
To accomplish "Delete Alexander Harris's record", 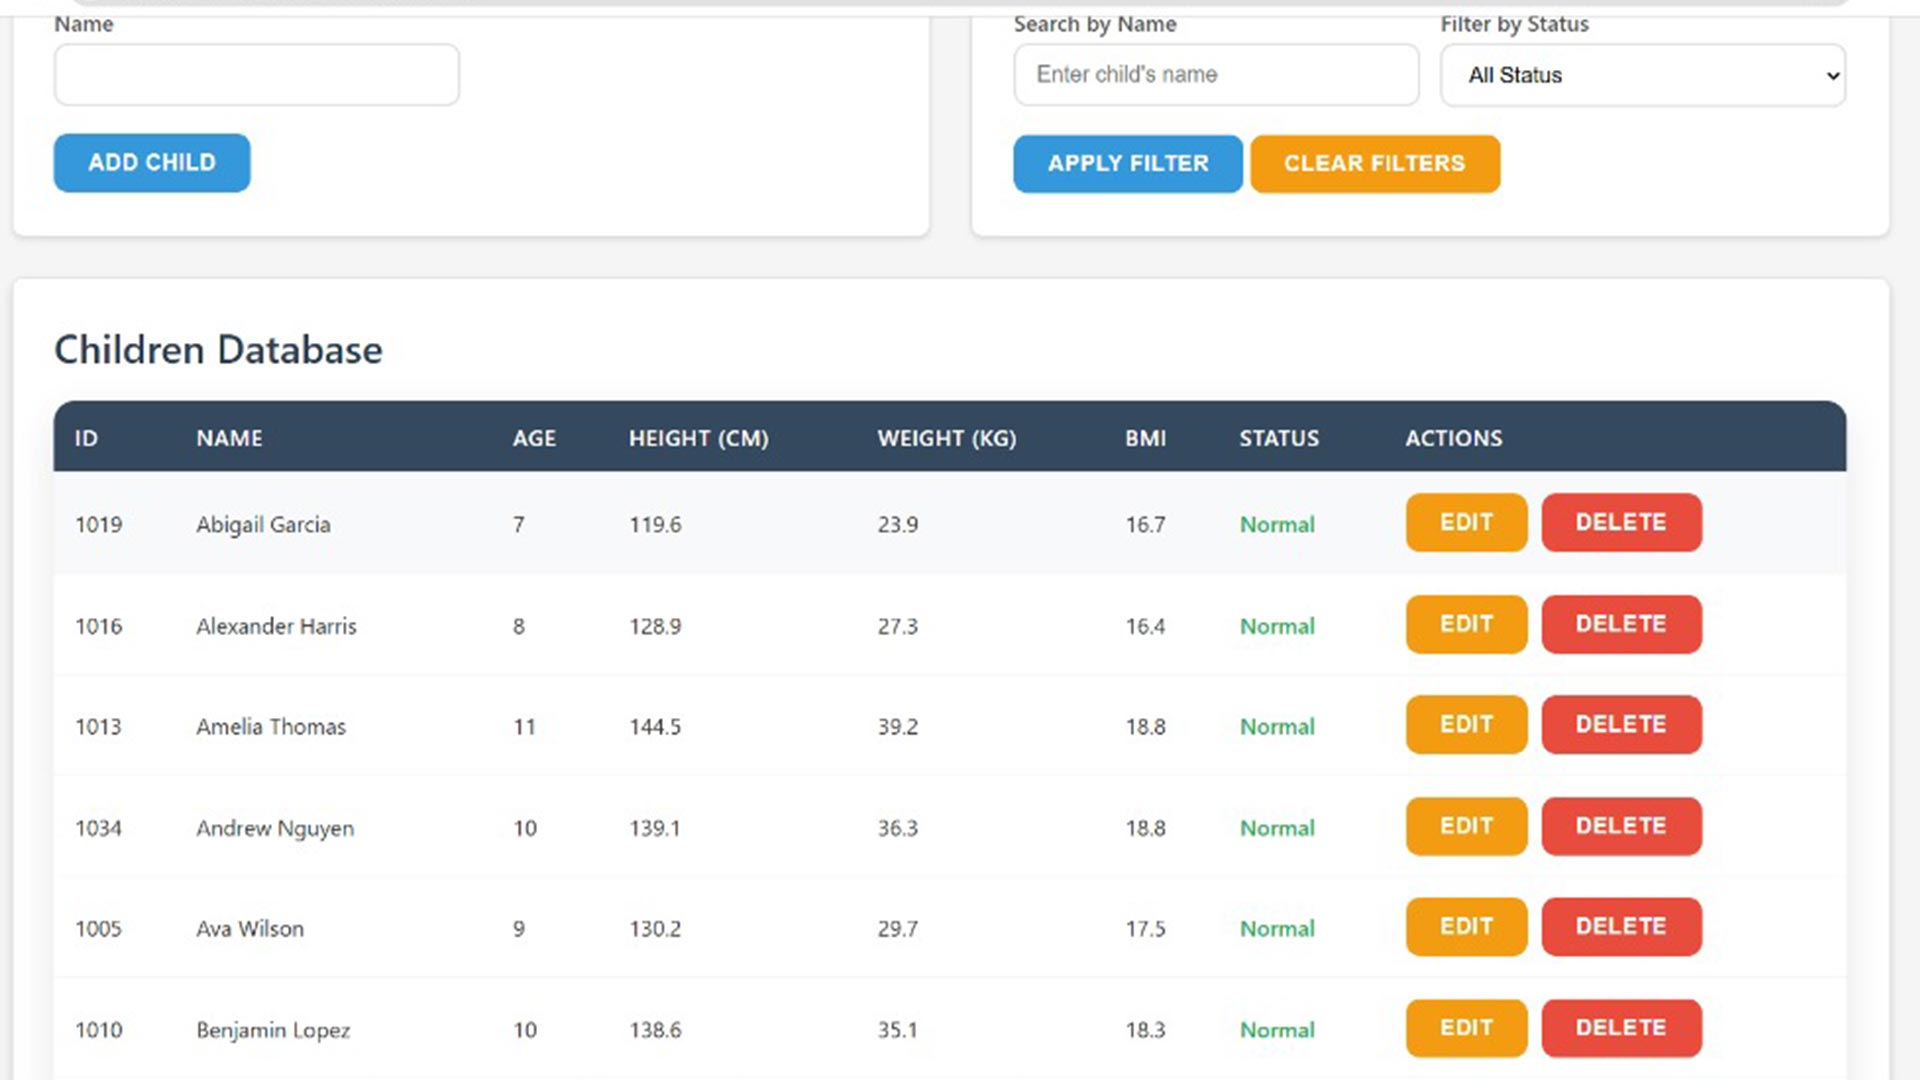I will pyautogui.click(x=1621, y=624).
